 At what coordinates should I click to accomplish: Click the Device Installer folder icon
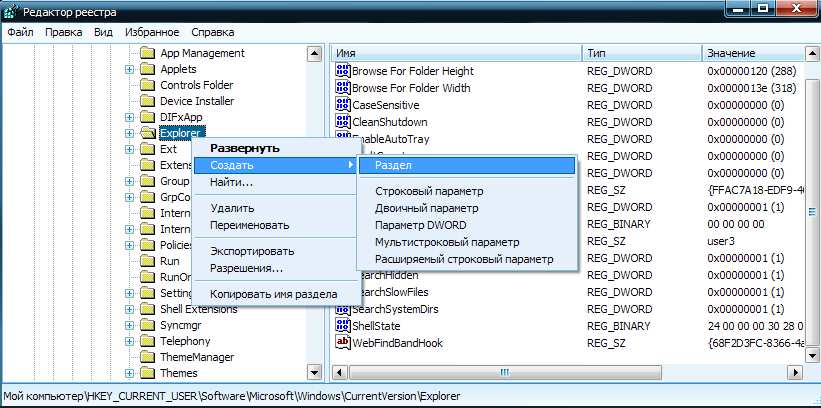click(x=147, y=101)
